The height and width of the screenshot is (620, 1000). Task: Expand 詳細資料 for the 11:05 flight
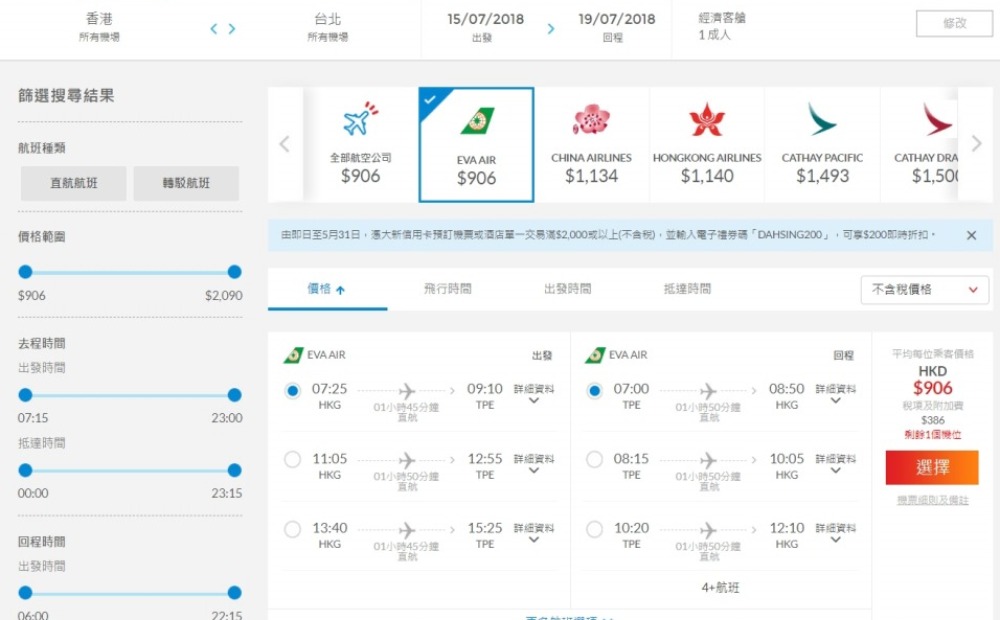pos(534,464)
